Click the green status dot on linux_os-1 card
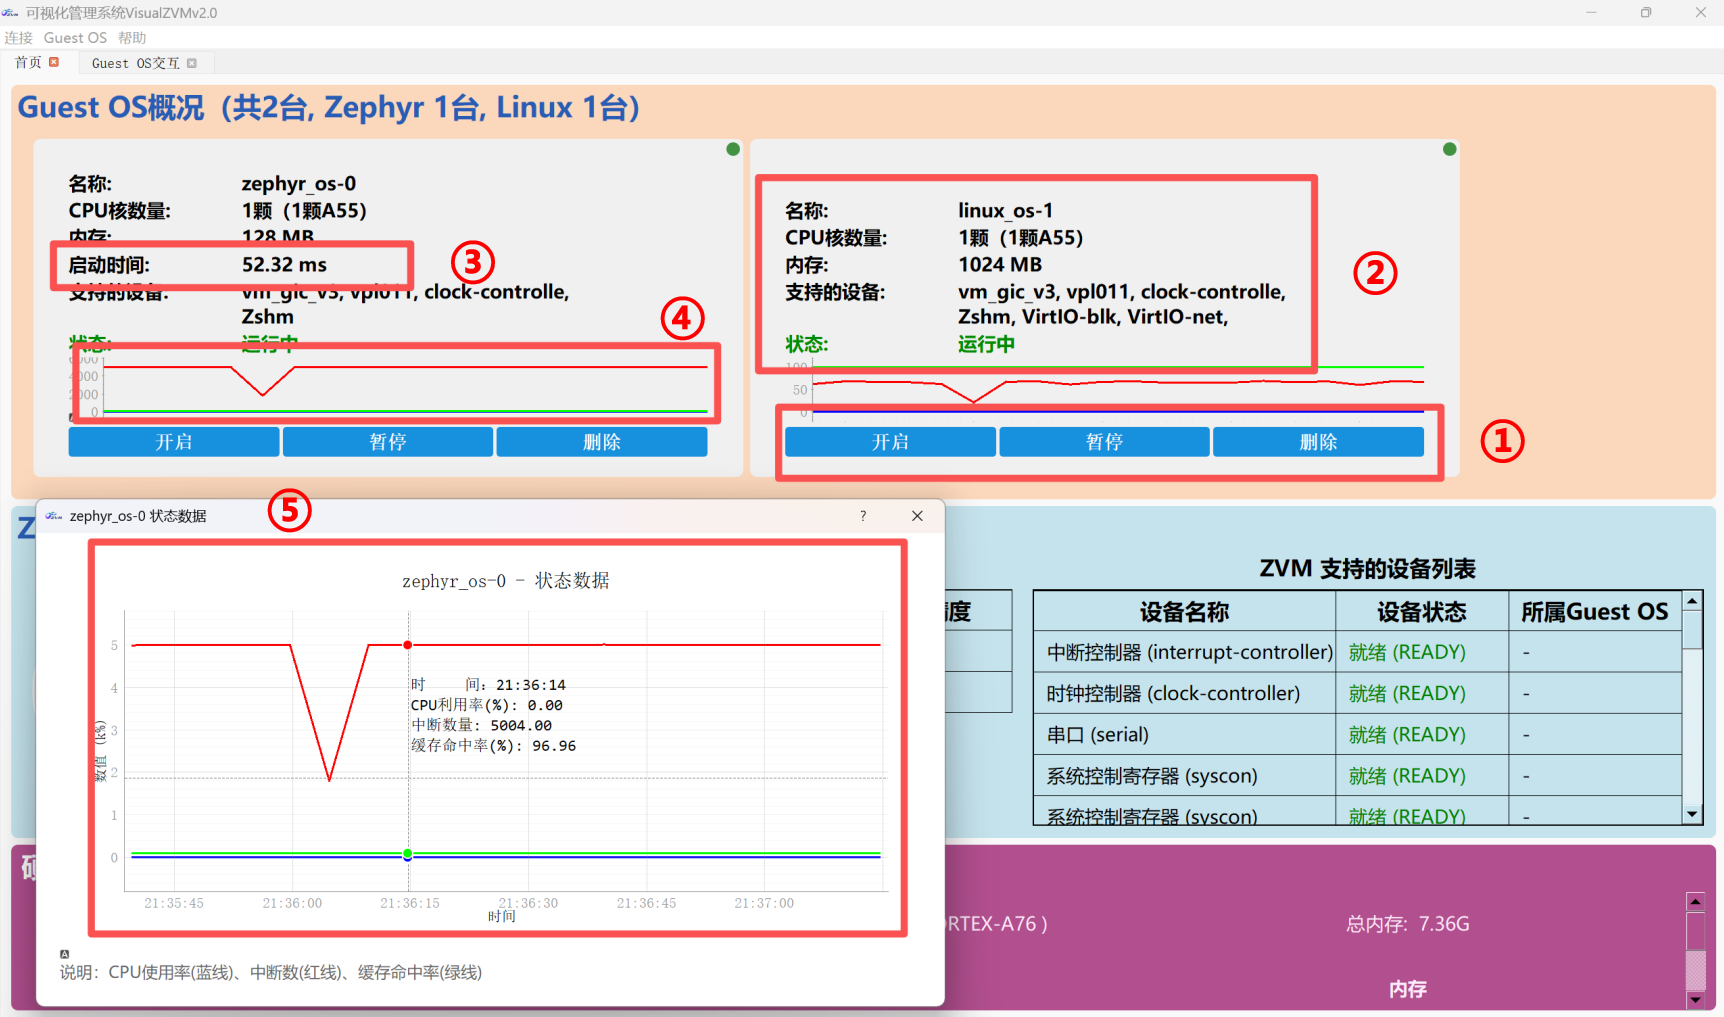 tap(1449, 149)
